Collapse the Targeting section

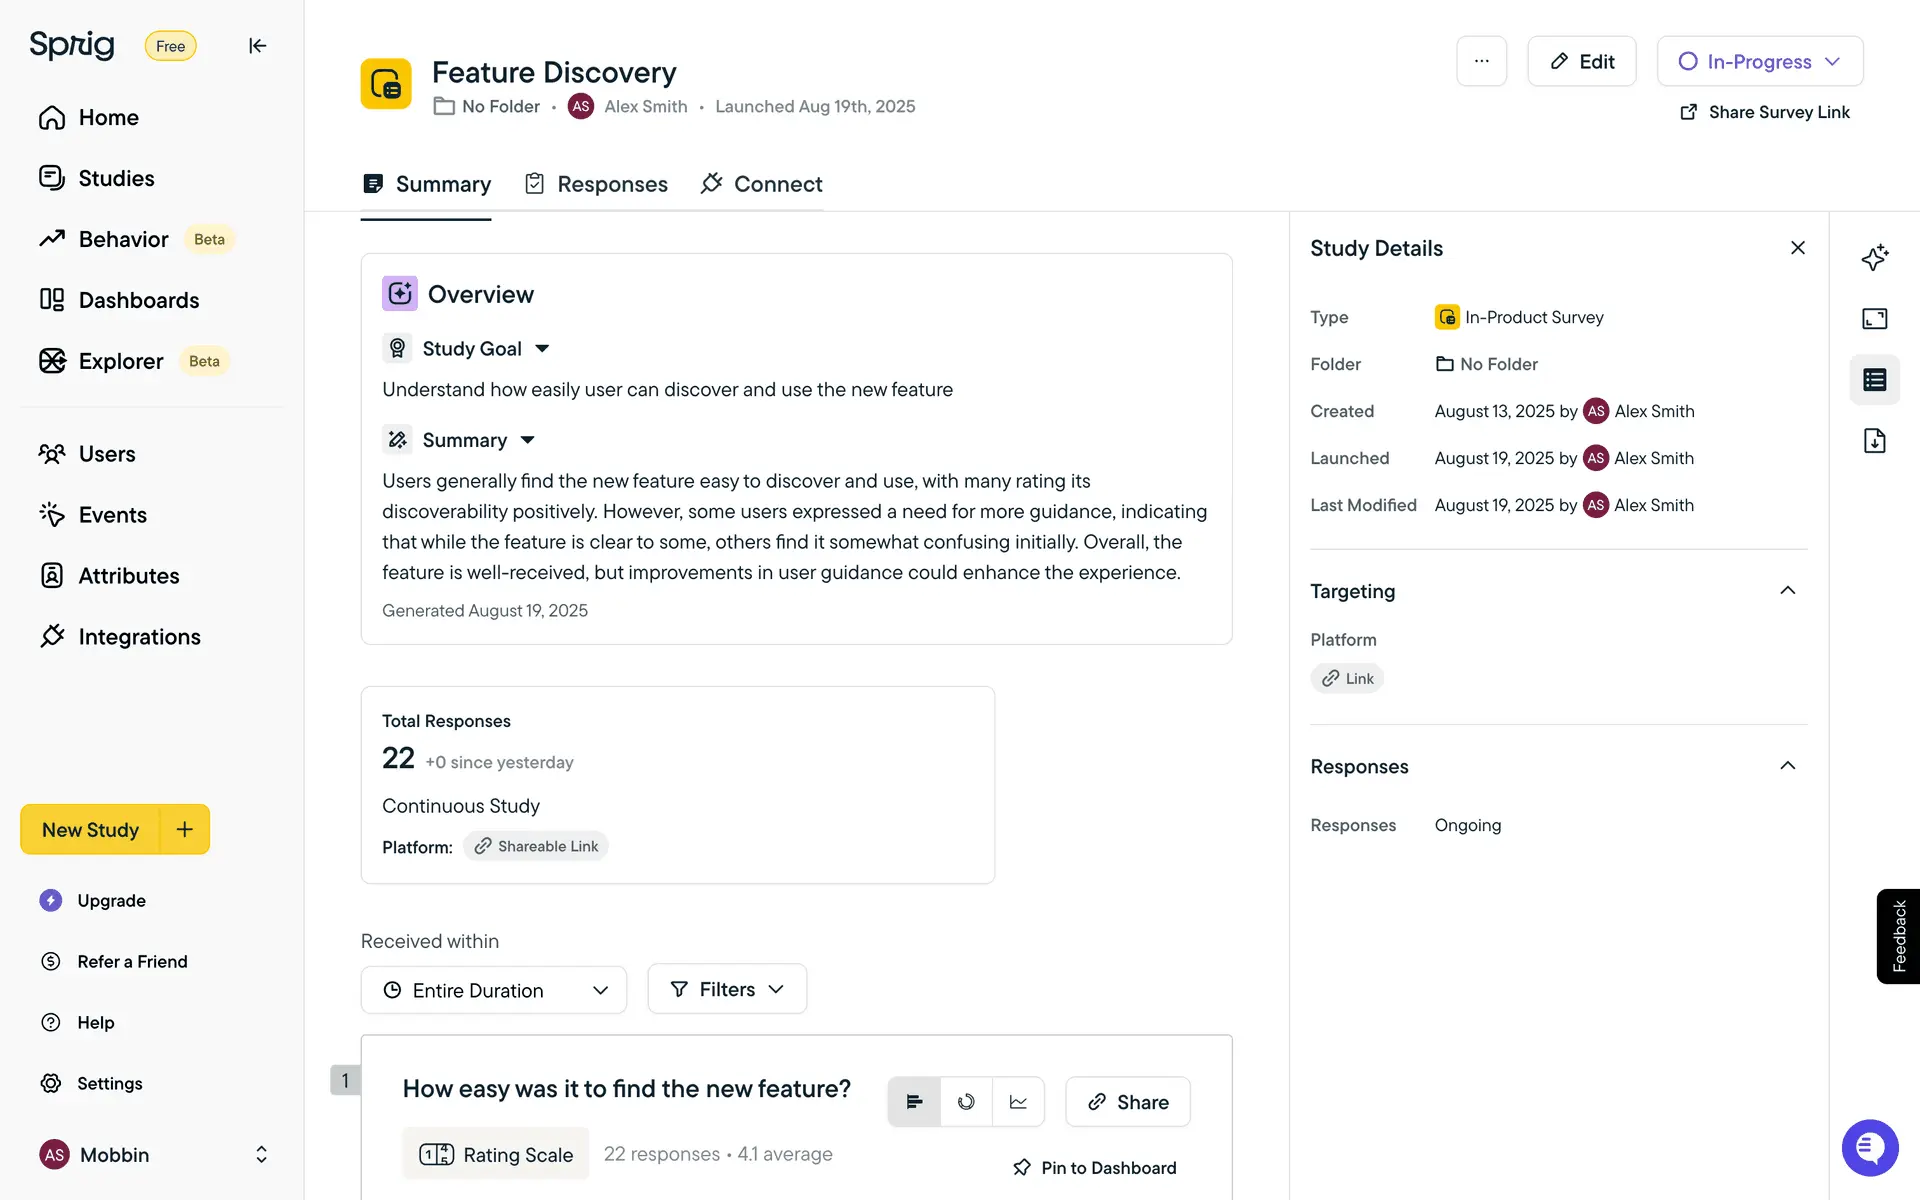(x=1787, y=591)
